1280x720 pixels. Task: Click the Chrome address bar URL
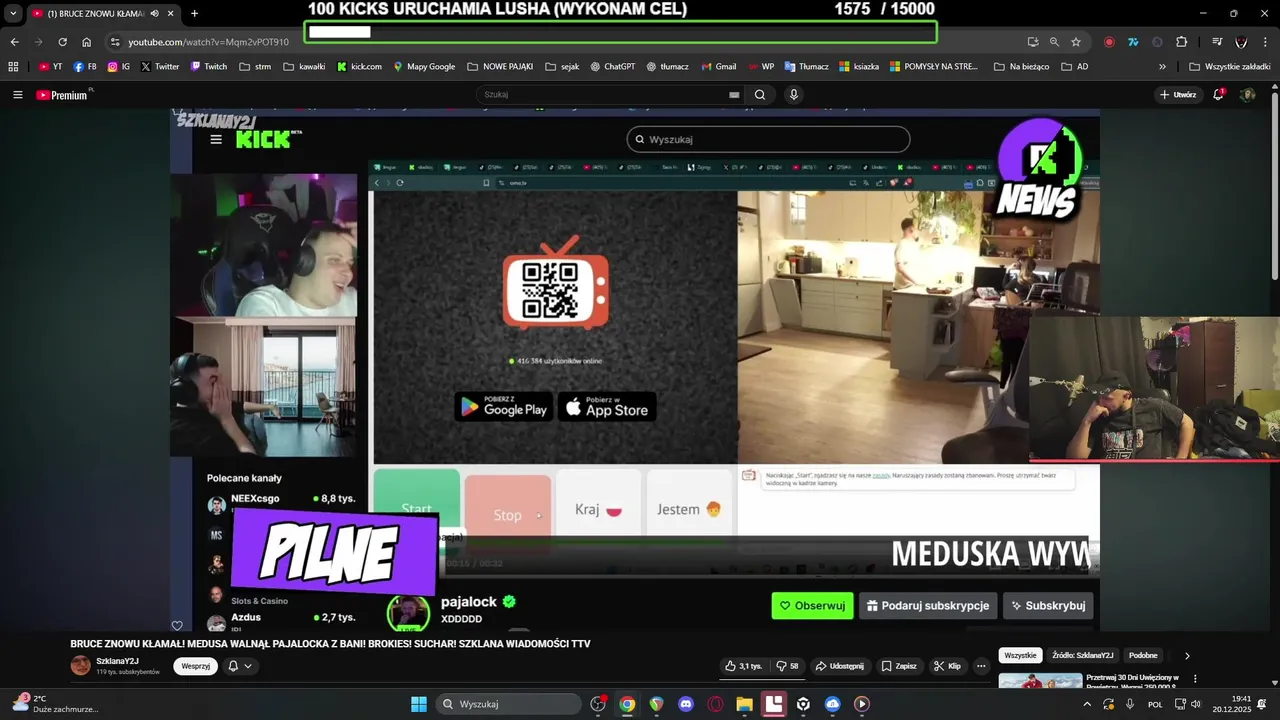[208, 42]
